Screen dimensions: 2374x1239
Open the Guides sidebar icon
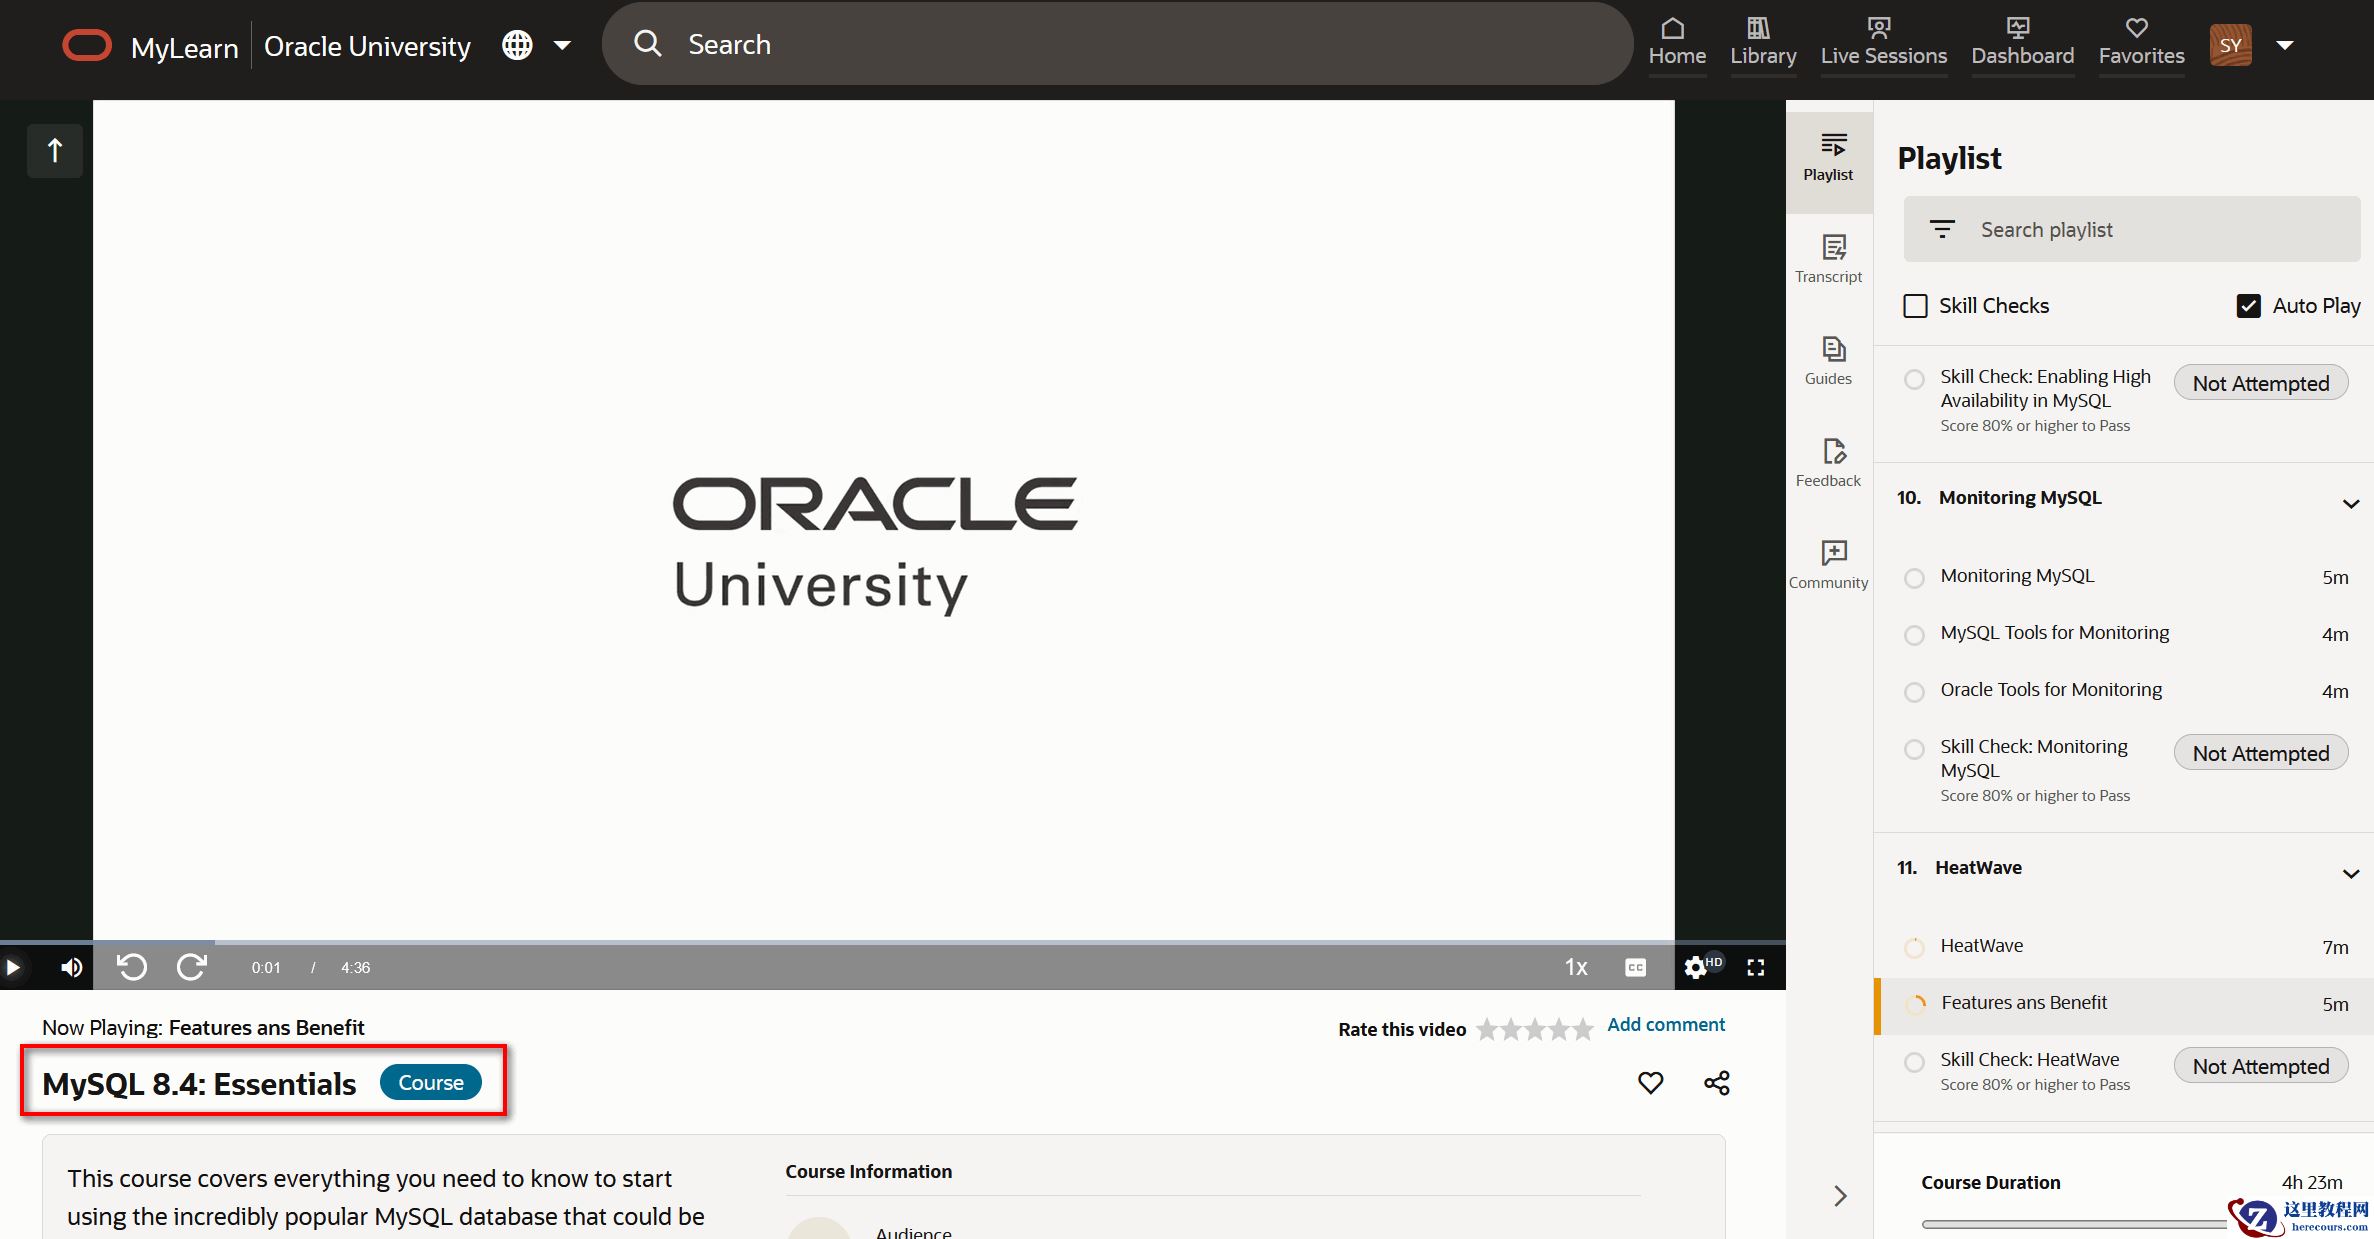pyautogui.click(x=1832, y=360)
